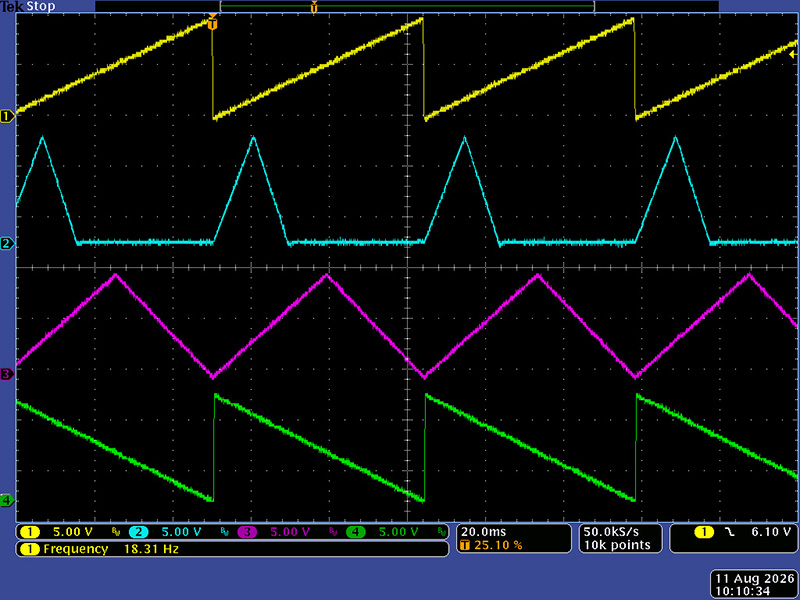Select the green channel 4 badge in readout bar

tap(356, 532)
